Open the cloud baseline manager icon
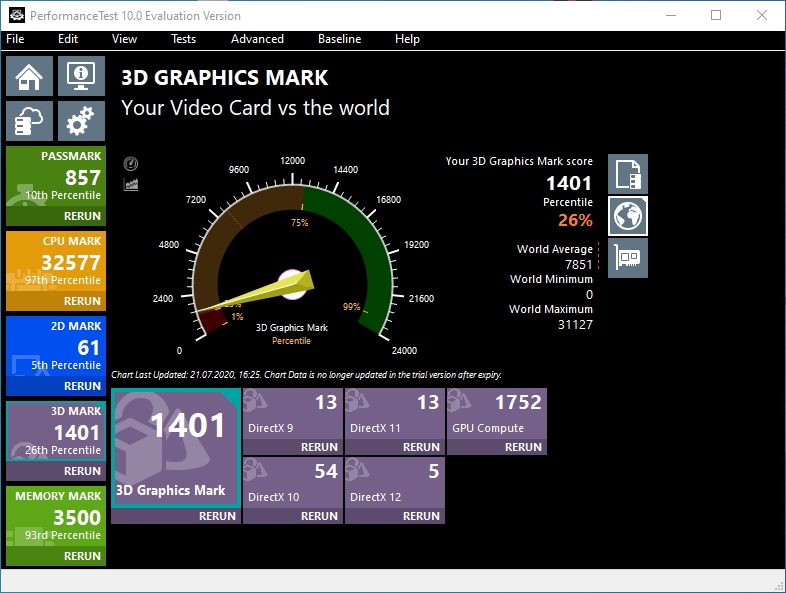This screenshot has width=786, height=593. point(29,121)
